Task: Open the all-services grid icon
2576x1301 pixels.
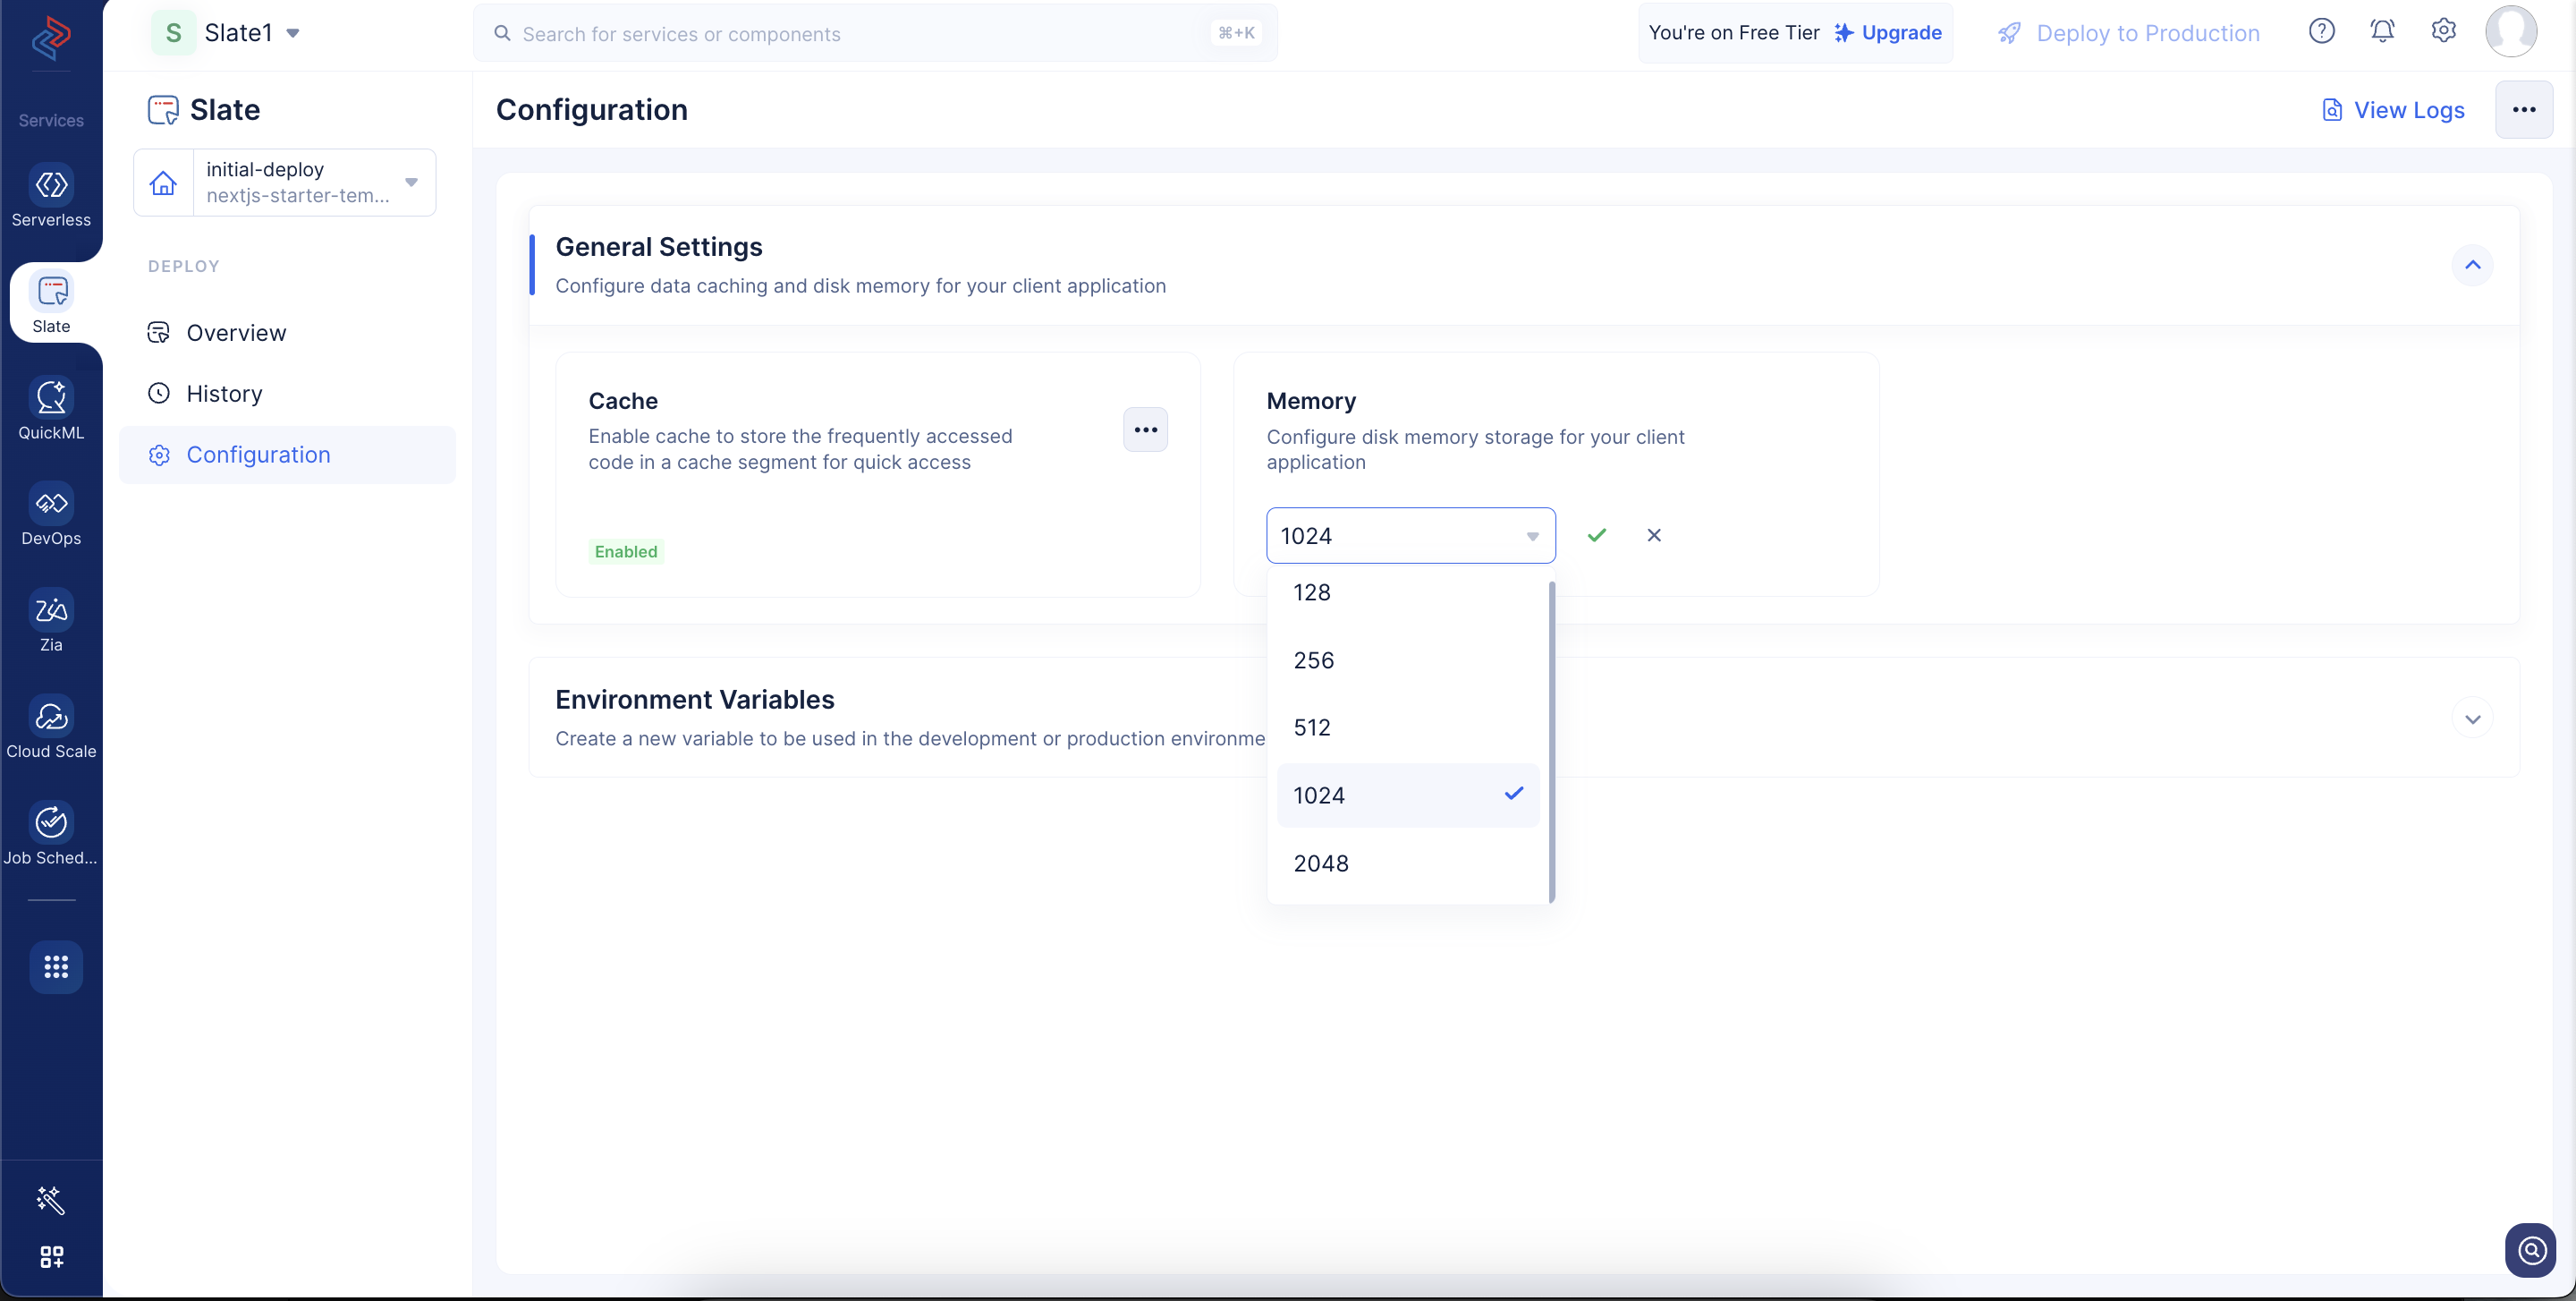Action: (x=56, y=967)
